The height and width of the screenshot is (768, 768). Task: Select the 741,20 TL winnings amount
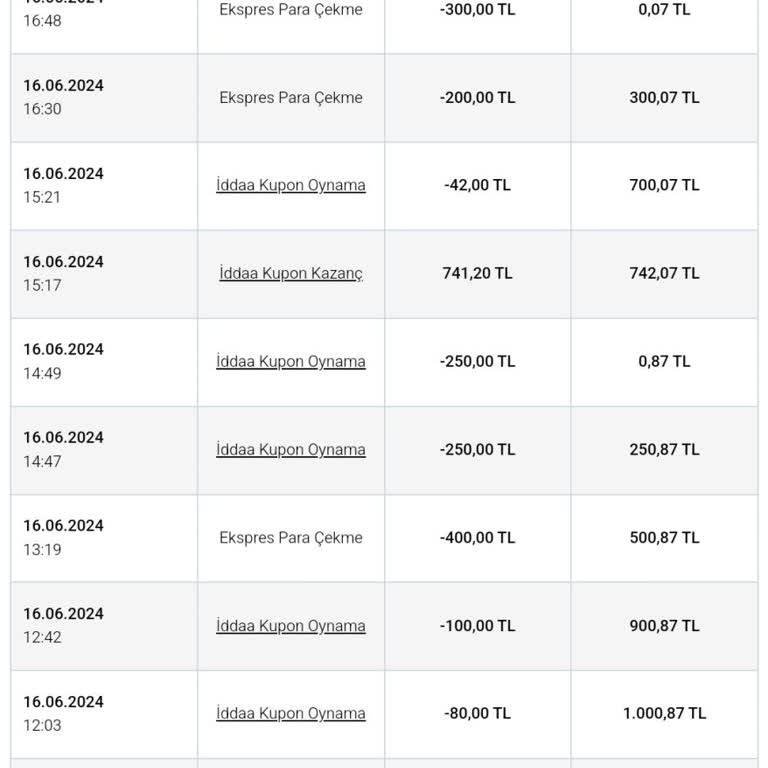(x=477, y=273)
